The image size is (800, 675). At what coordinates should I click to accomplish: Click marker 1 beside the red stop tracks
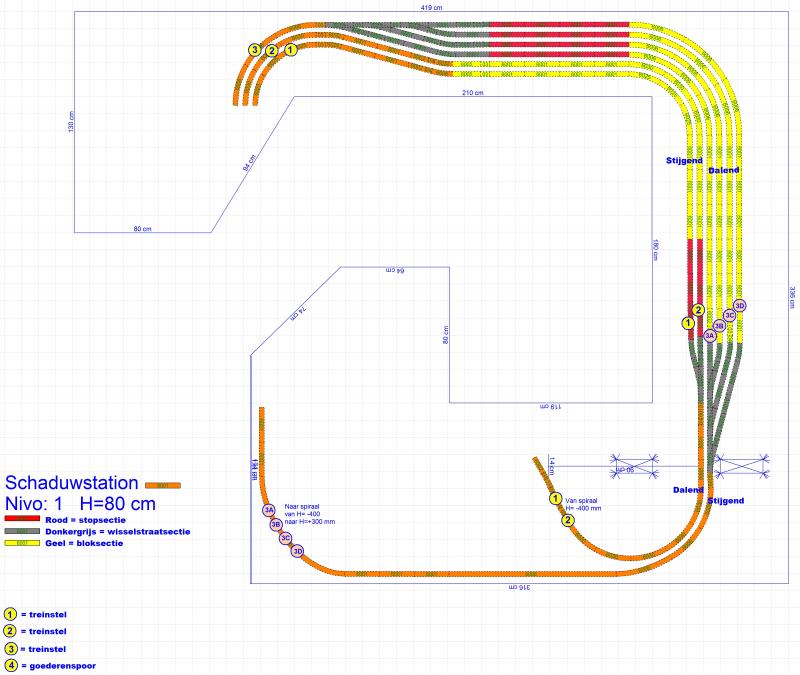[688, 323]
